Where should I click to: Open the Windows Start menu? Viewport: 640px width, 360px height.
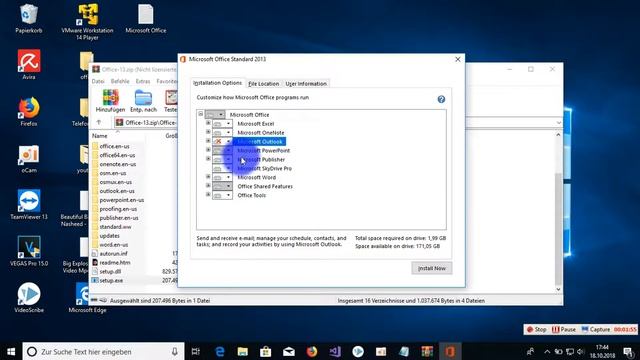click(11, 351)
